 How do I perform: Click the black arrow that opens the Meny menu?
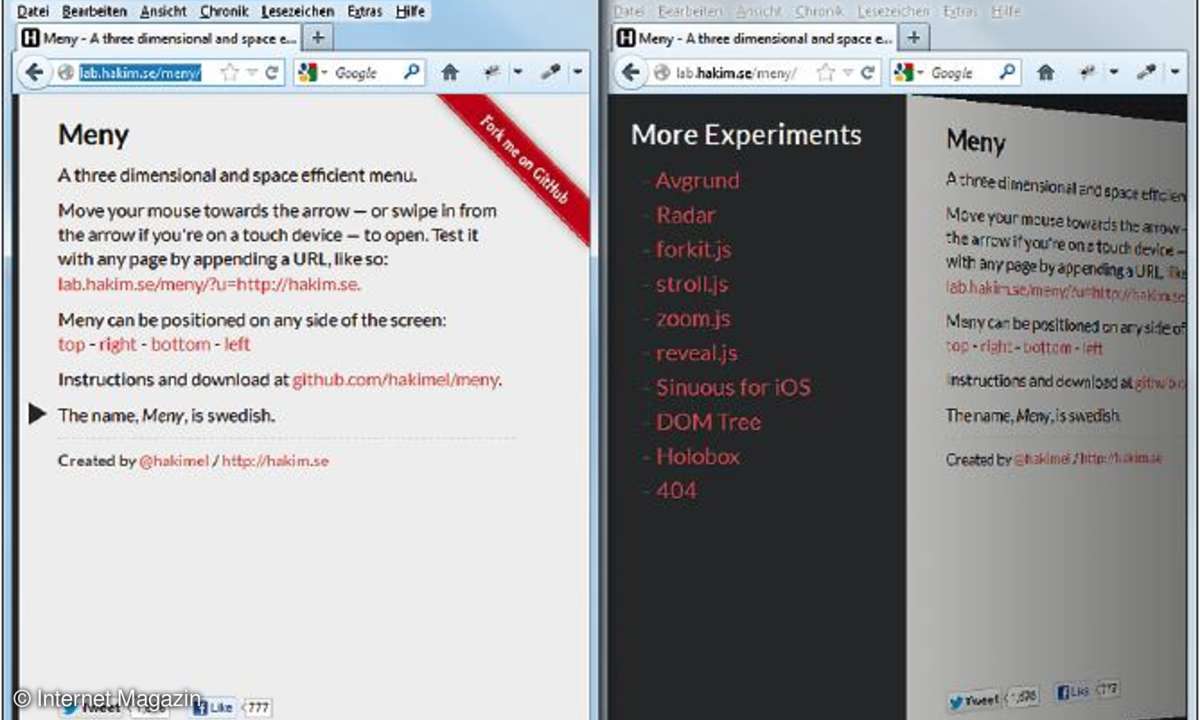38,414
